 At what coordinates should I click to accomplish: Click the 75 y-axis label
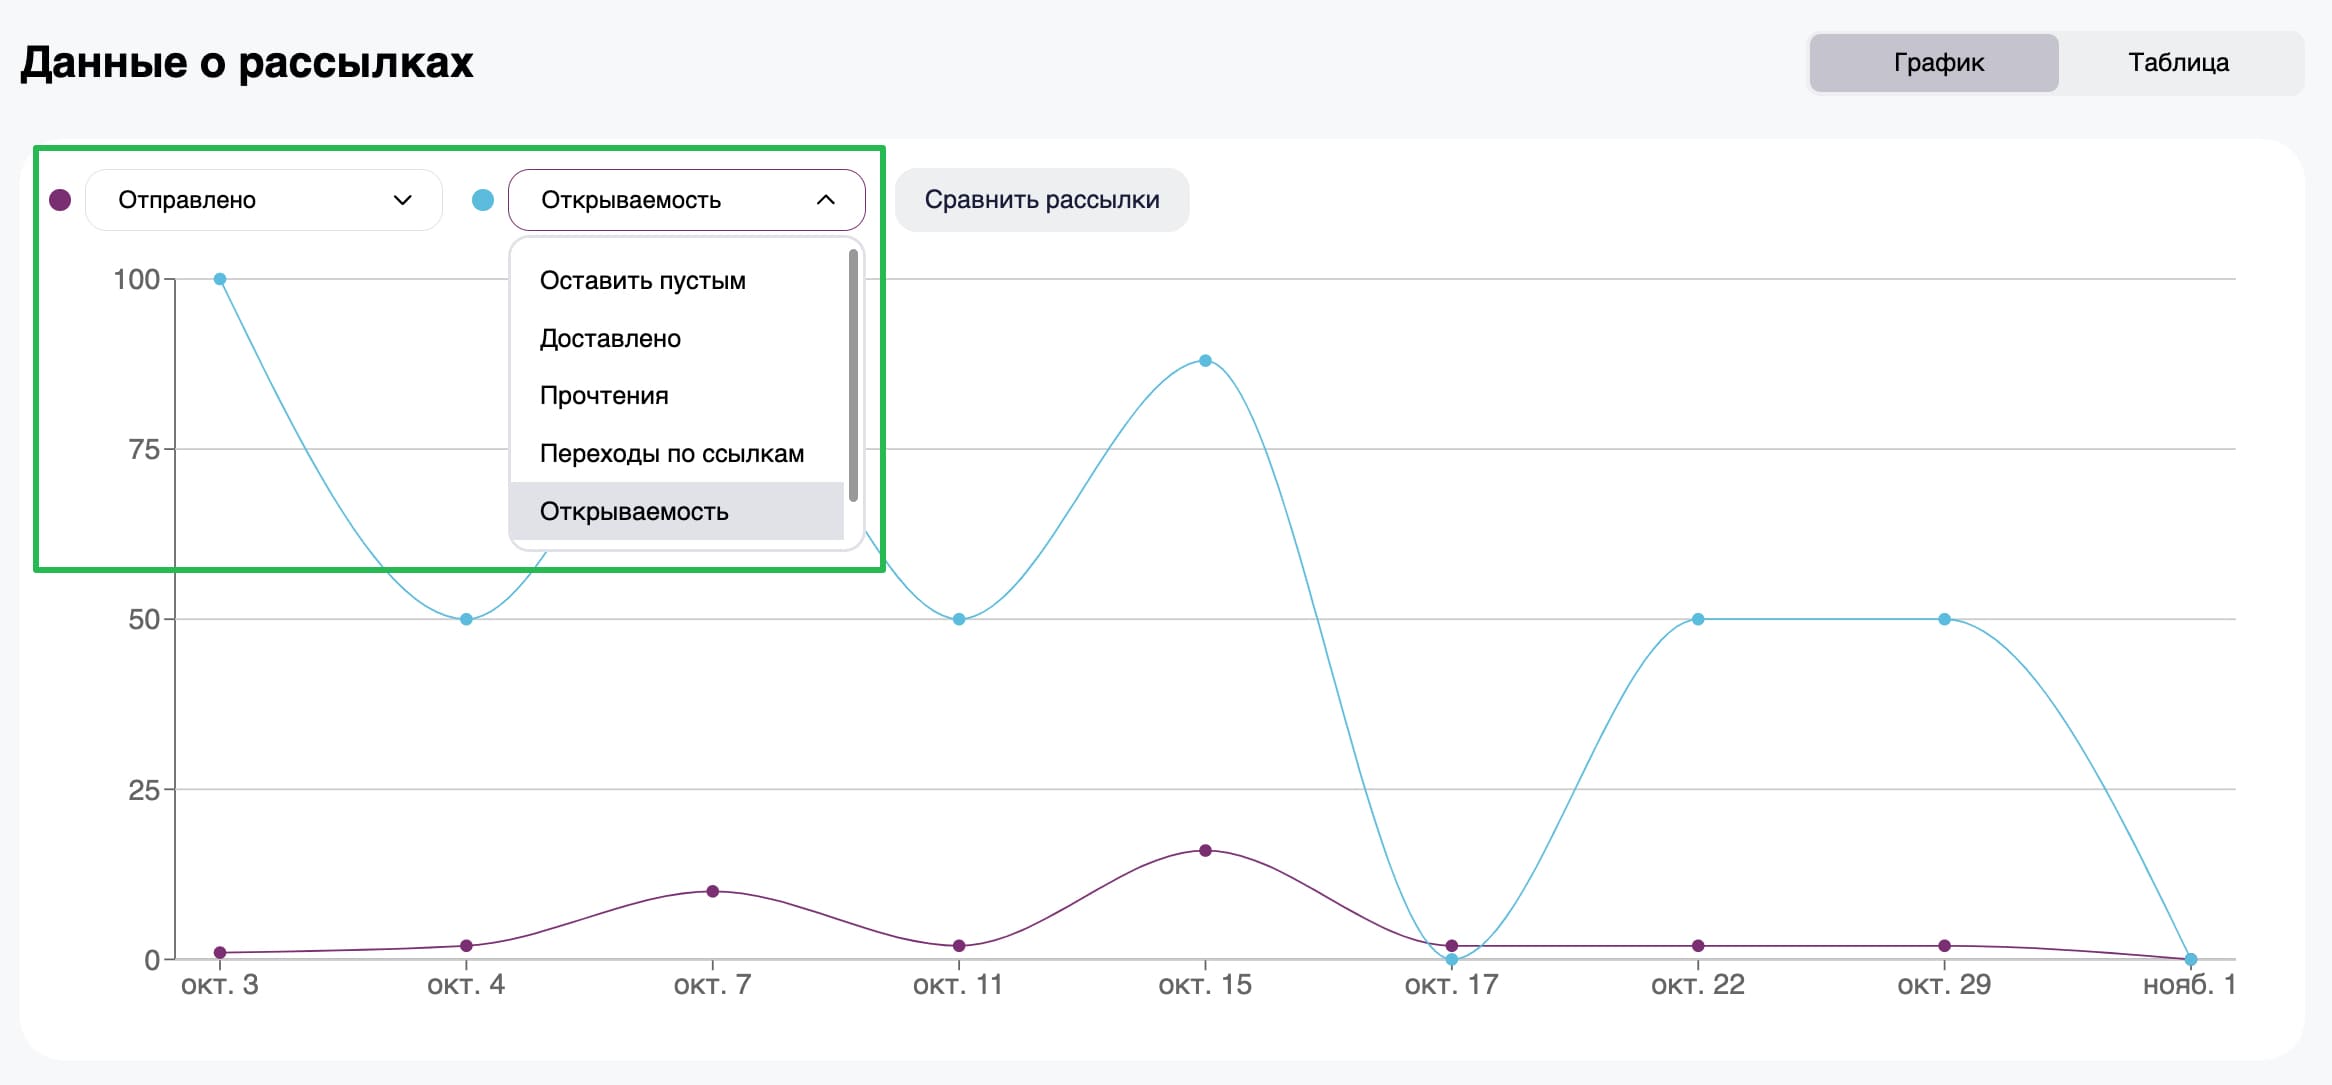pos(144,449)
